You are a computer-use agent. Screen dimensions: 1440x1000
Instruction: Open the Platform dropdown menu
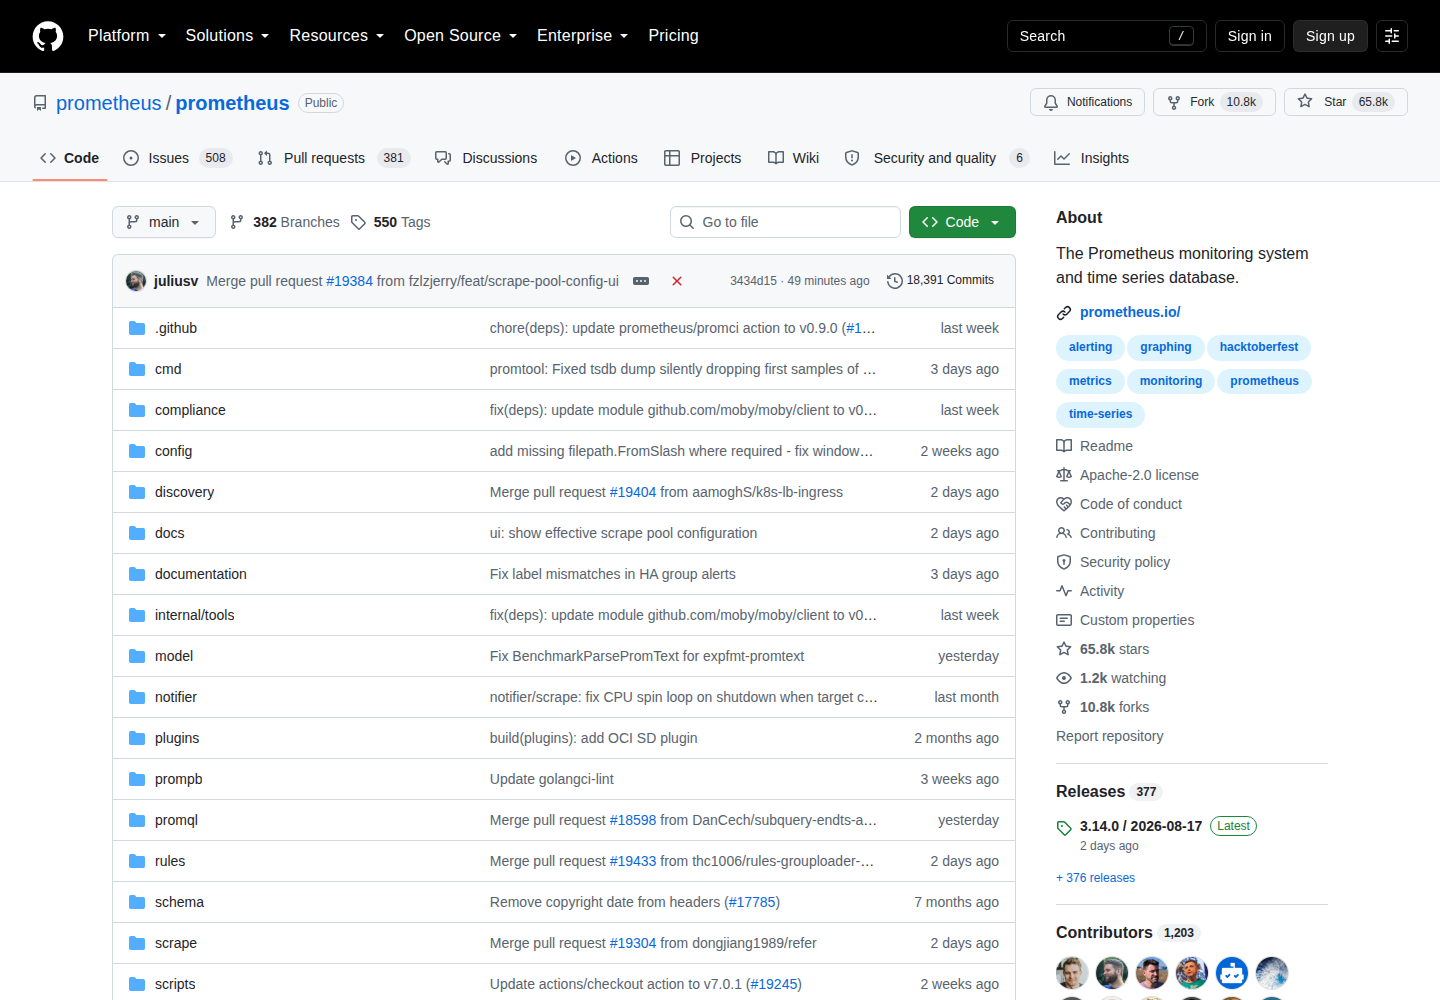127,36
